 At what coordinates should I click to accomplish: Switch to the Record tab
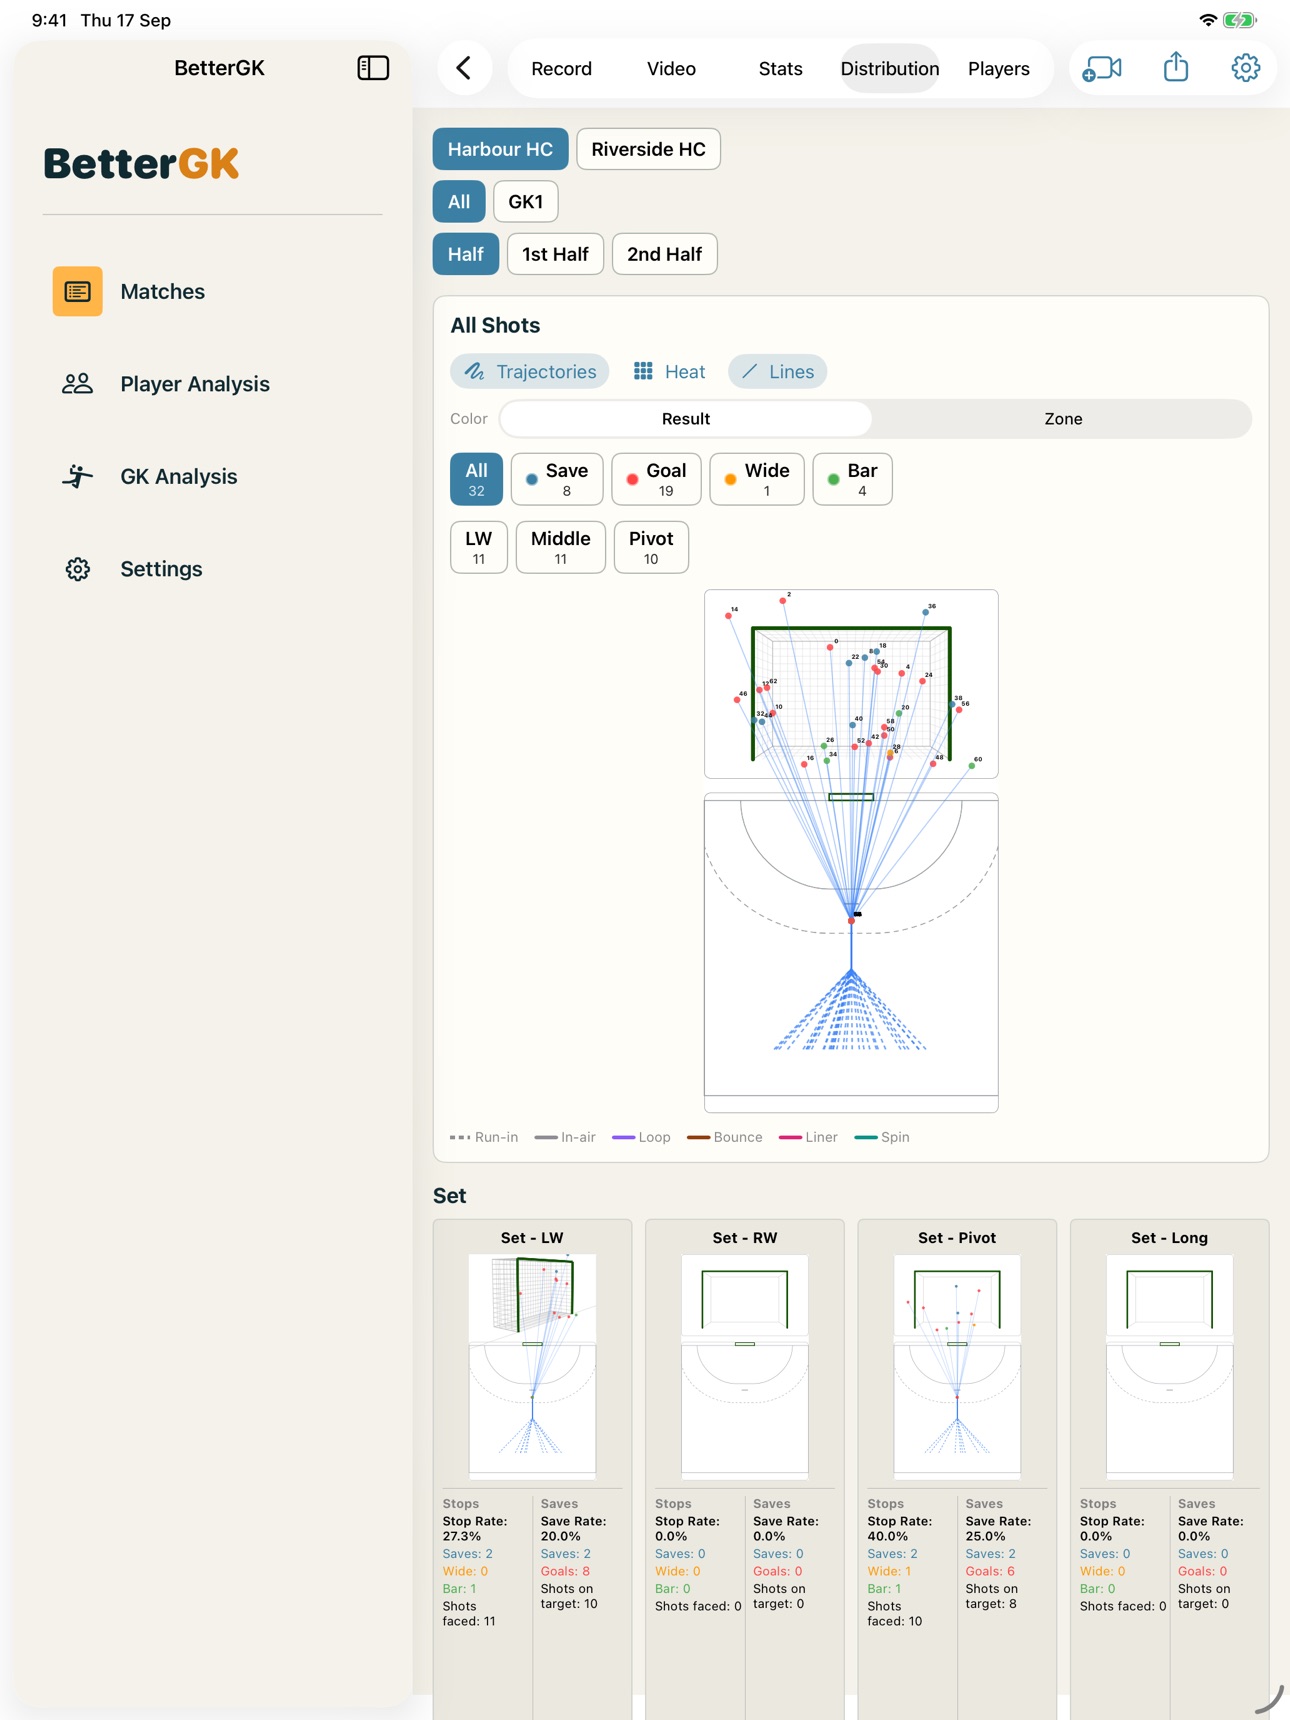pos(561,68)
